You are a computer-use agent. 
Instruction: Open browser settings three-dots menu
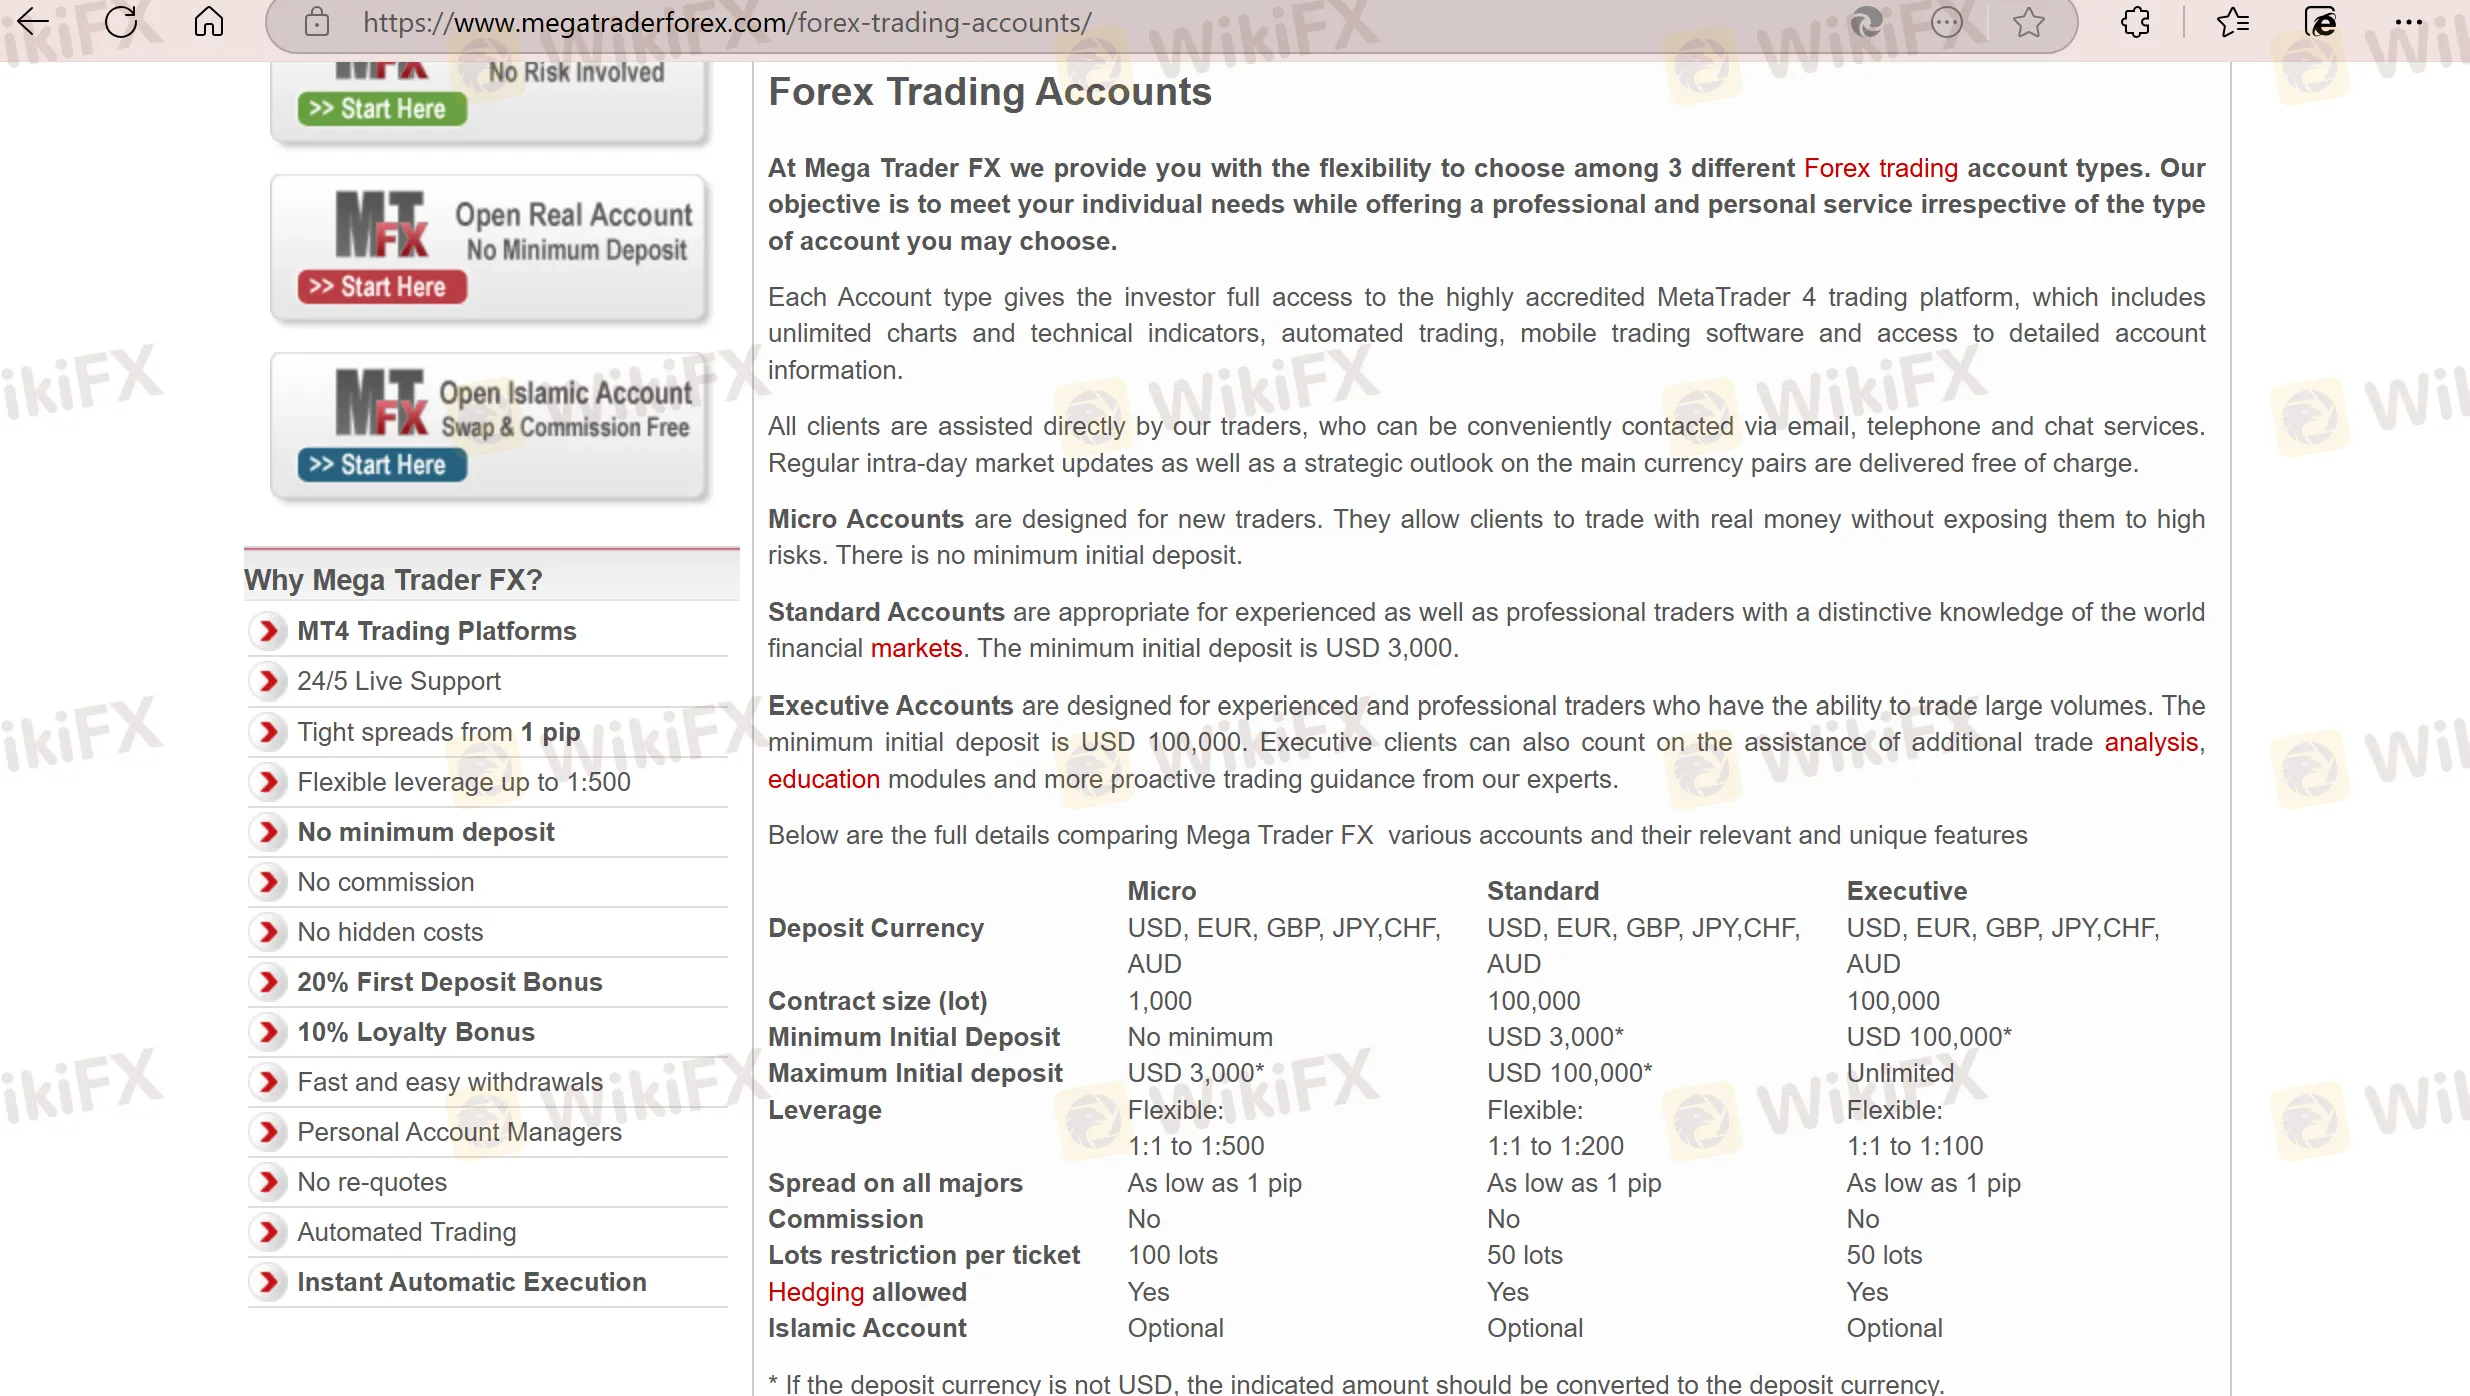pos(2408,22)
